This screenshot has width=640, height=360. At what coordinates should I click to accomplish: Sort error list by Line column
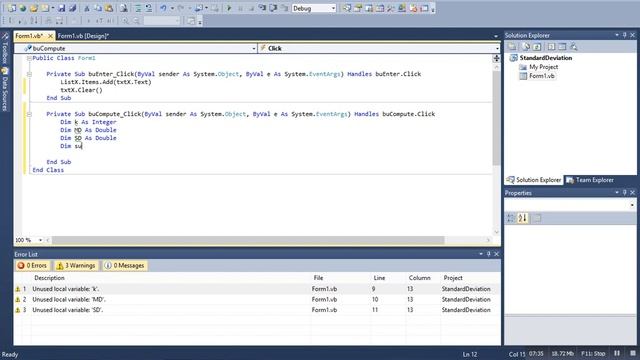379,278
